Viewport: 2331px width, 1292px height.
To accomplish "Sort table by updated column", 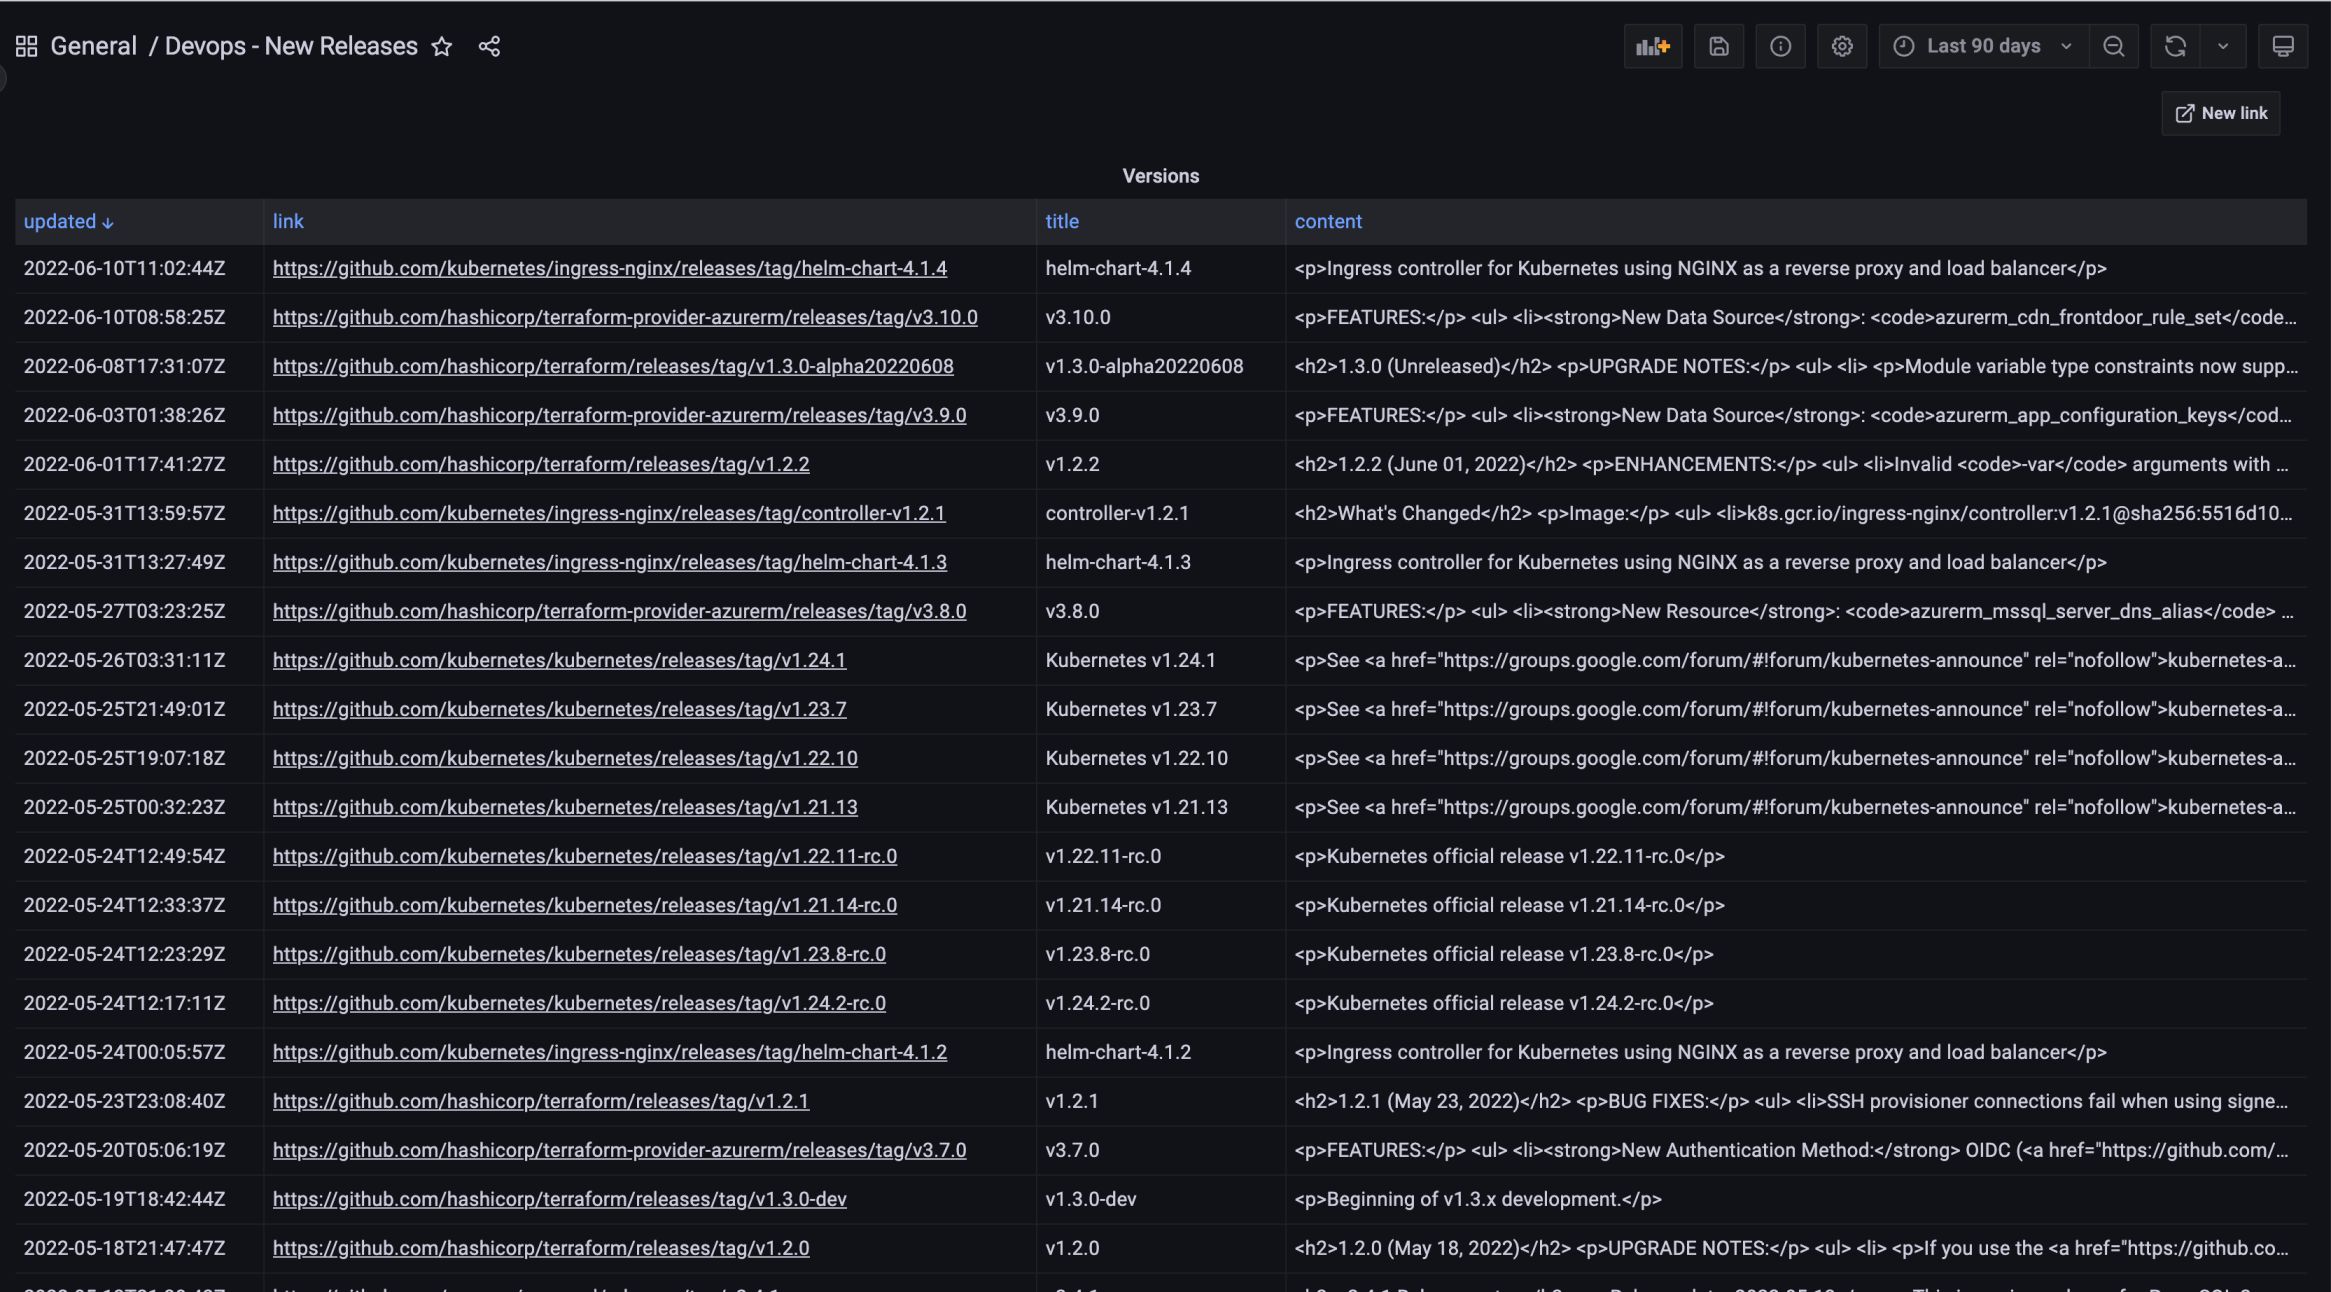I will click(60, 221).
